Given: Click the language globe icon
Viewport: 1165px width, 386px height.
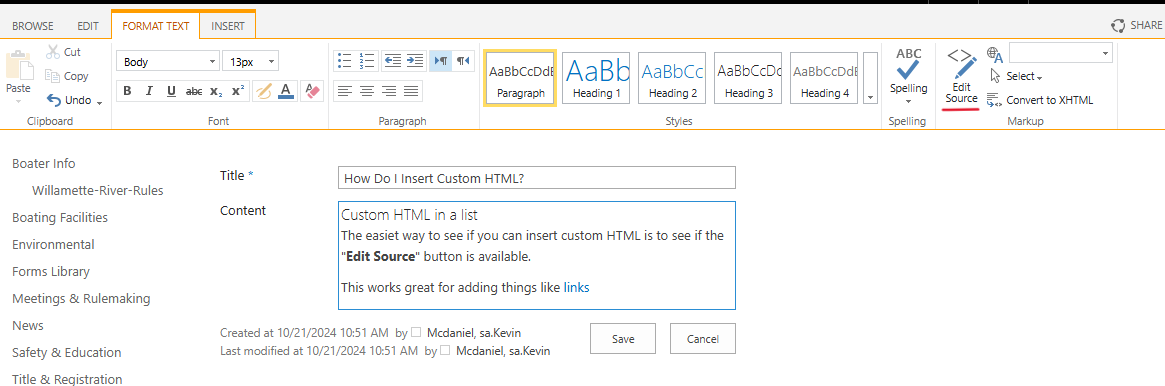Looking at the screenshot, I should point(995,54).
